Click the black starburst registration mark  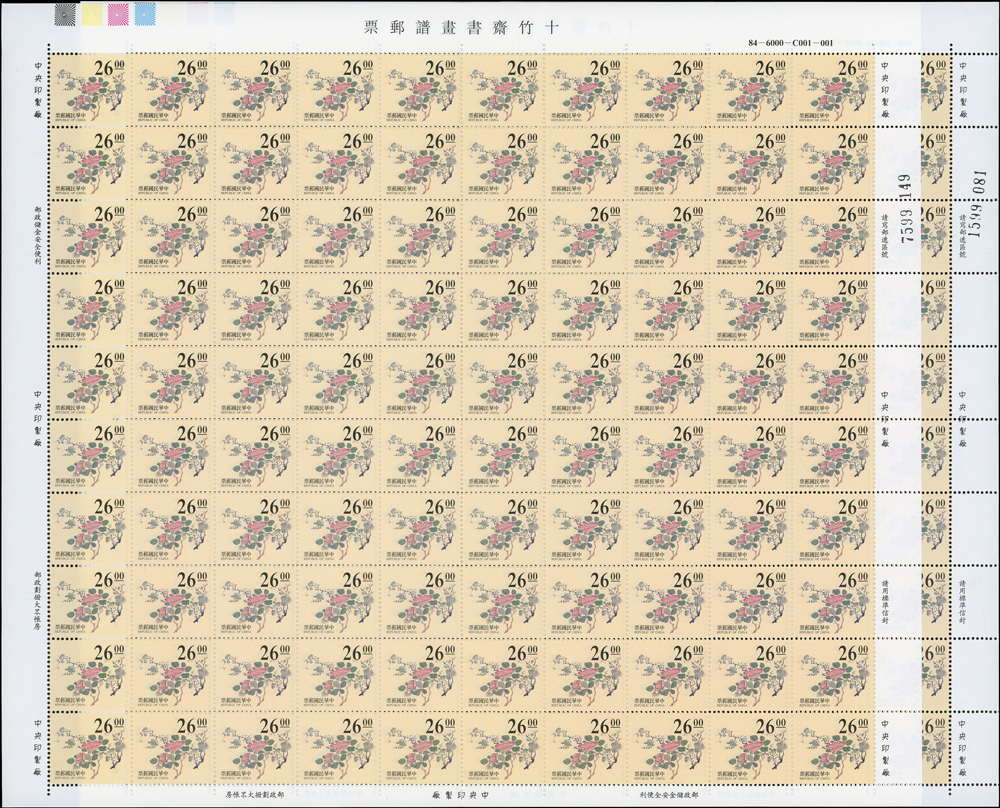pos(65,13)
